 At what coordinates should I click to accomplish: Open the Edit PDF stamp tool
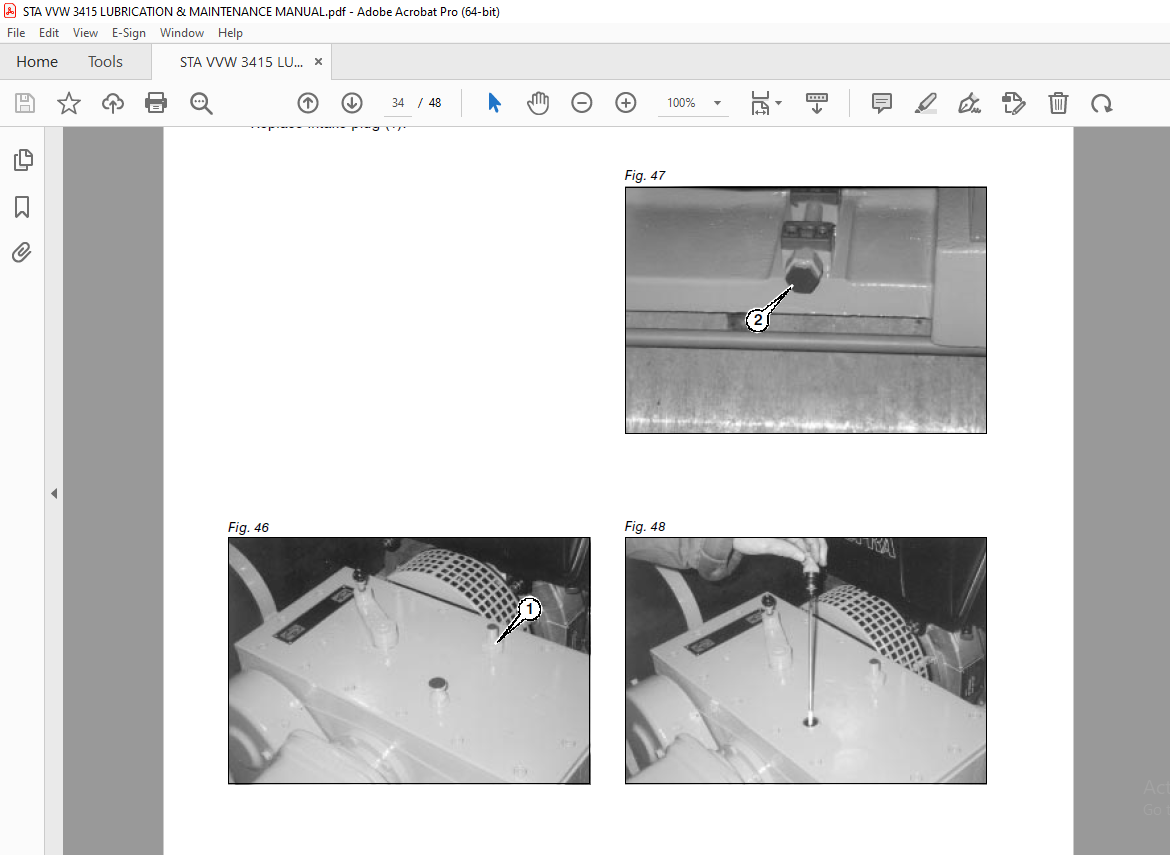pyautogui.click(x=1013, y=103)
